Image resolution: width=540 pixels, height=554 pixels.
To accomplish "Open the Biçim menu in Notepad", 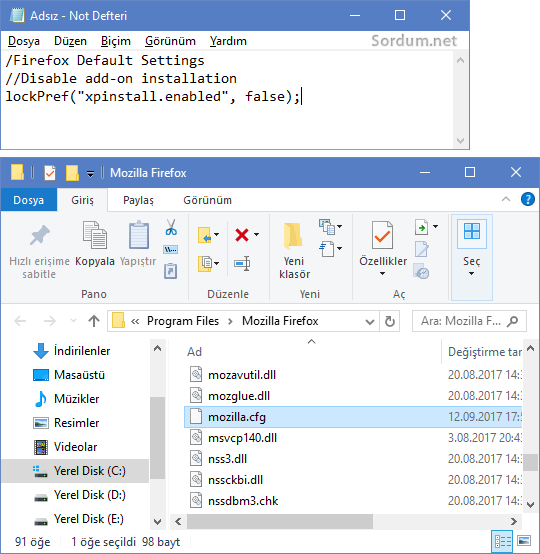I will pyautogui.click(x=116, y=41).
